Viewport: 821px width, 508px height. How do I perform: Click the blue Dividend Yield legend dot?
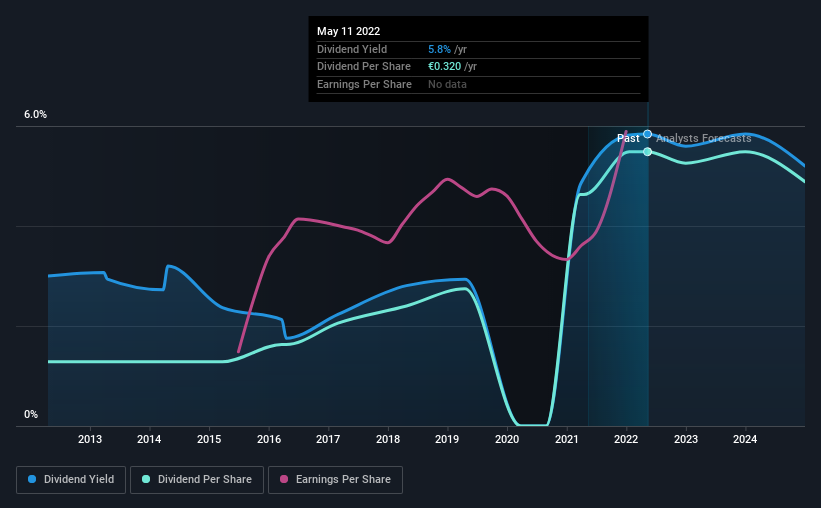[x=32, y=479]
